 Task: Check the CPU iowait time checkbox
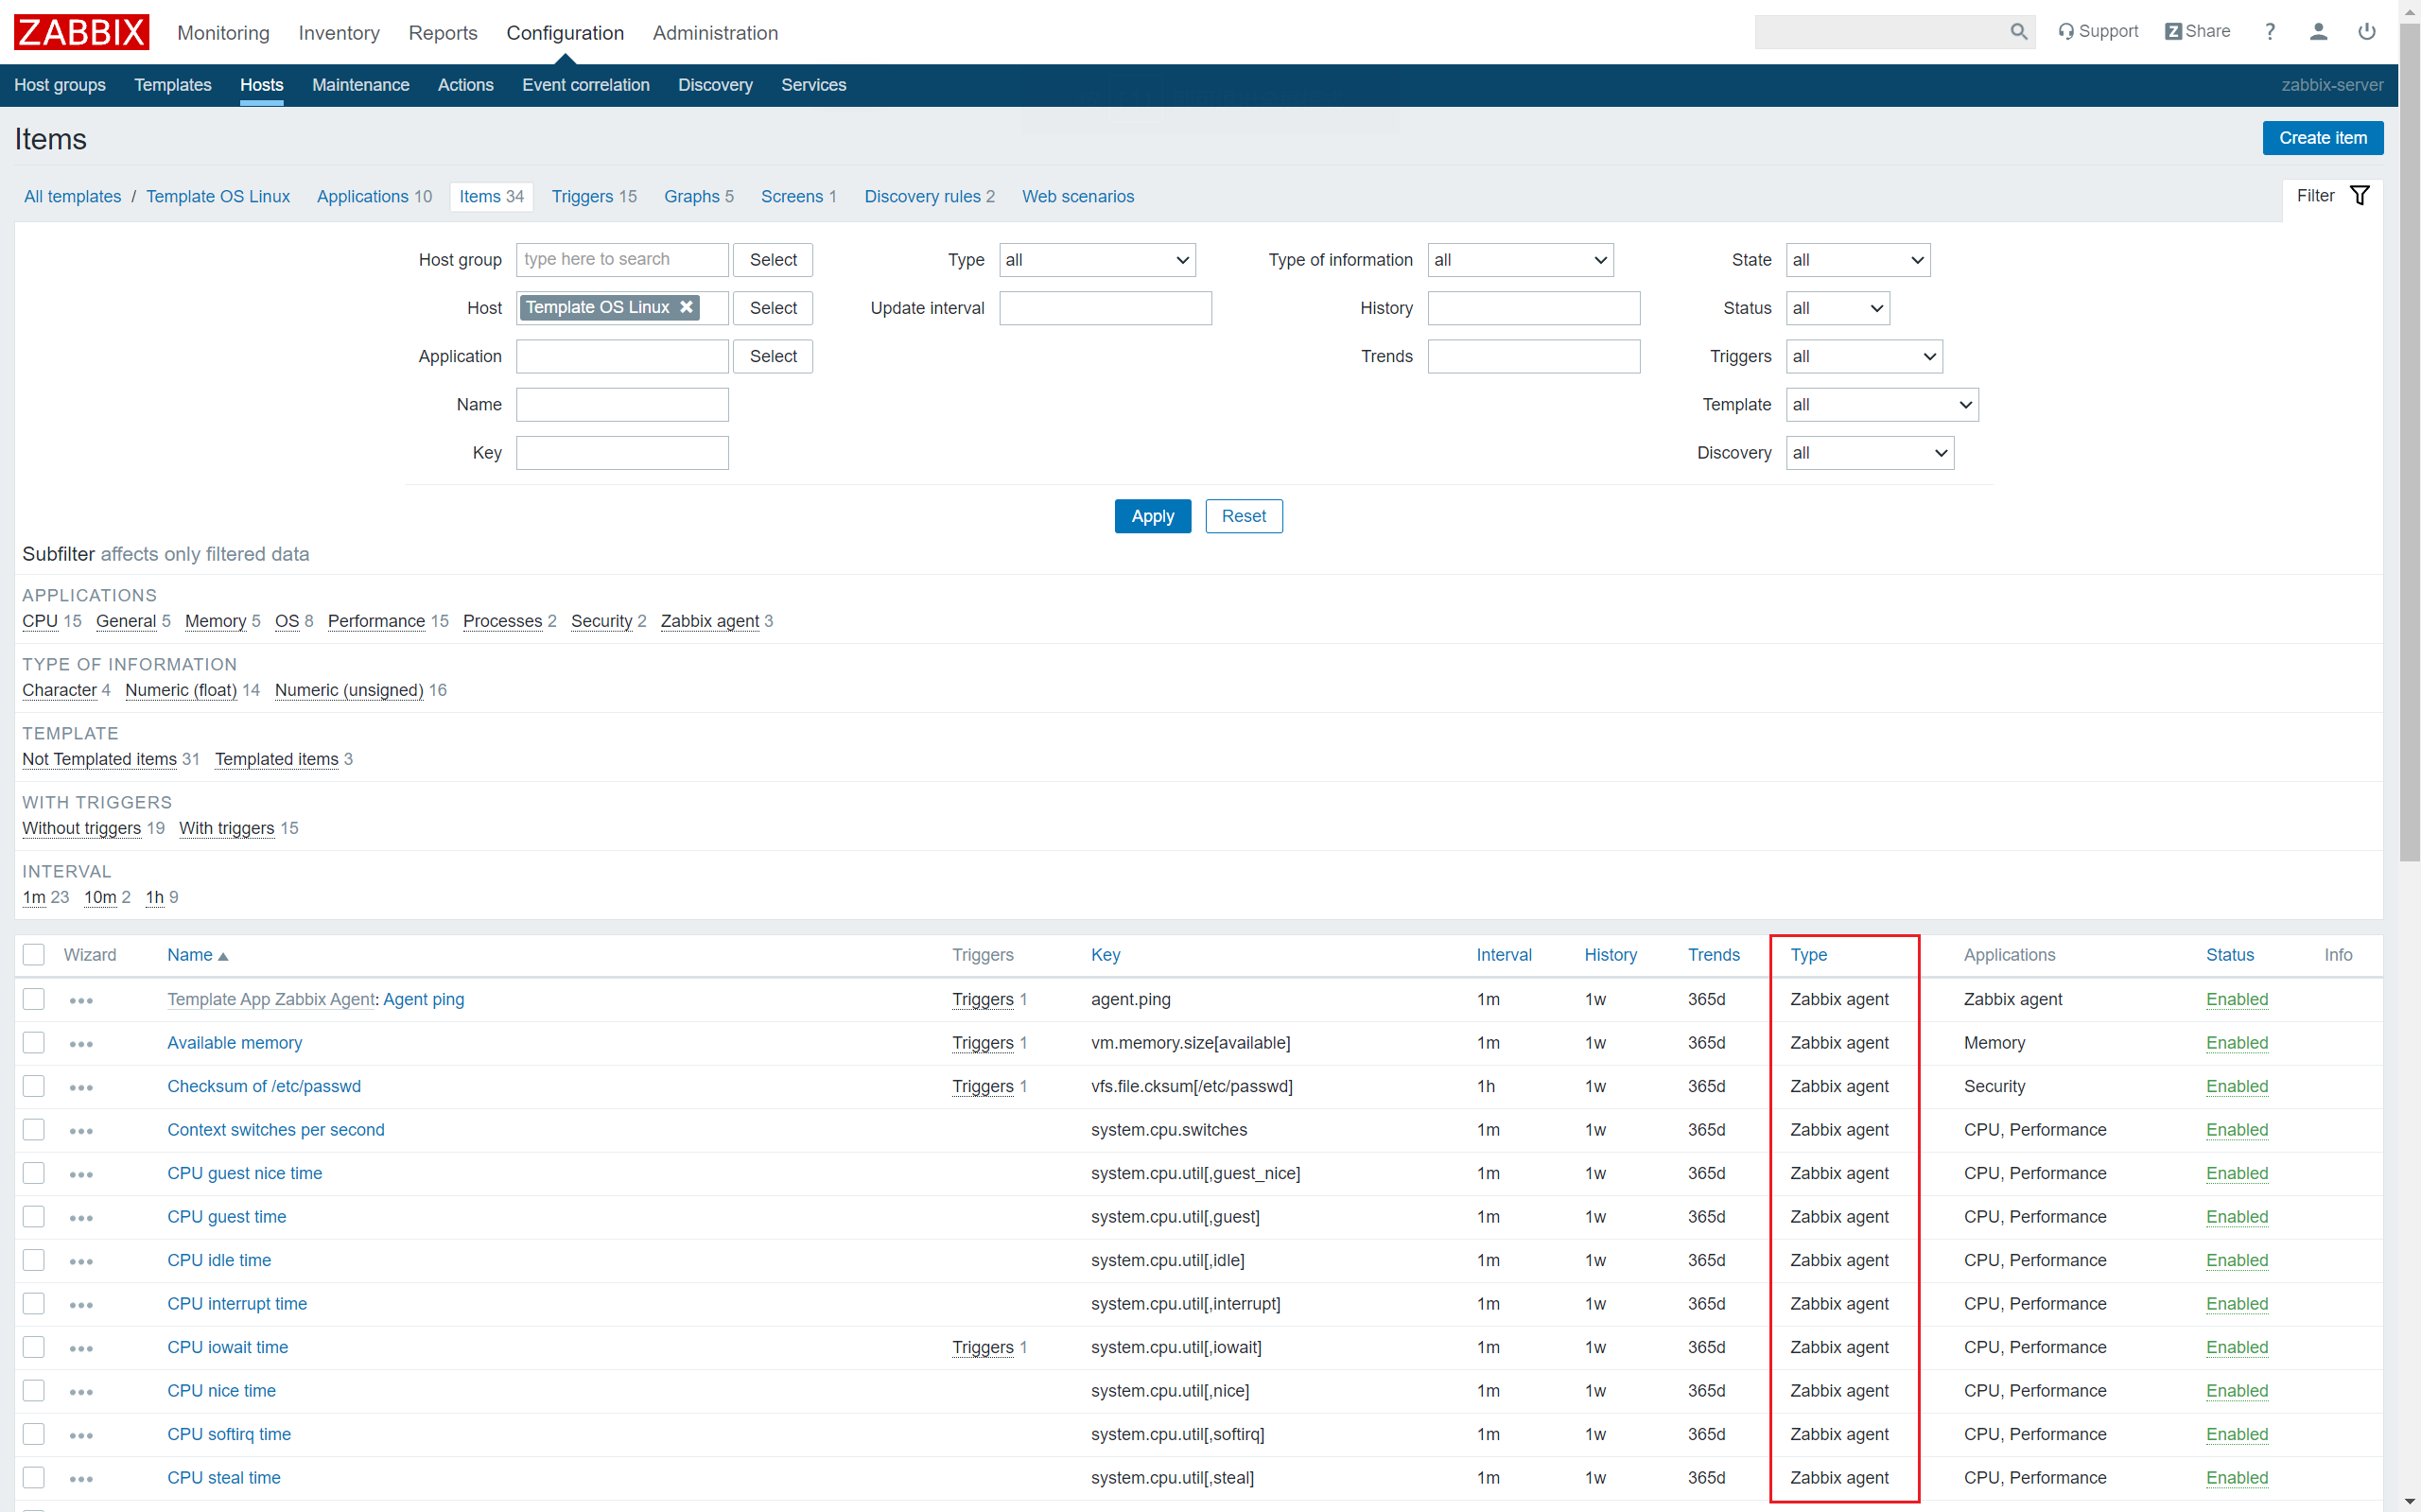[x=34, y=1347]
